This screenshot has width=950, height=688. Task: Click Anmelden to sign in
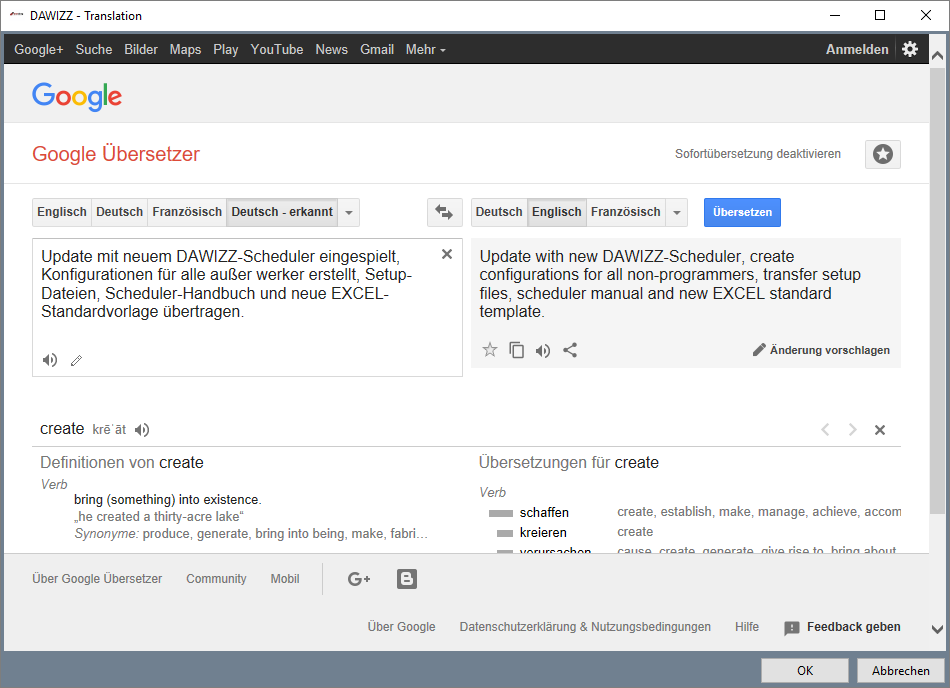tap(857, 50)
